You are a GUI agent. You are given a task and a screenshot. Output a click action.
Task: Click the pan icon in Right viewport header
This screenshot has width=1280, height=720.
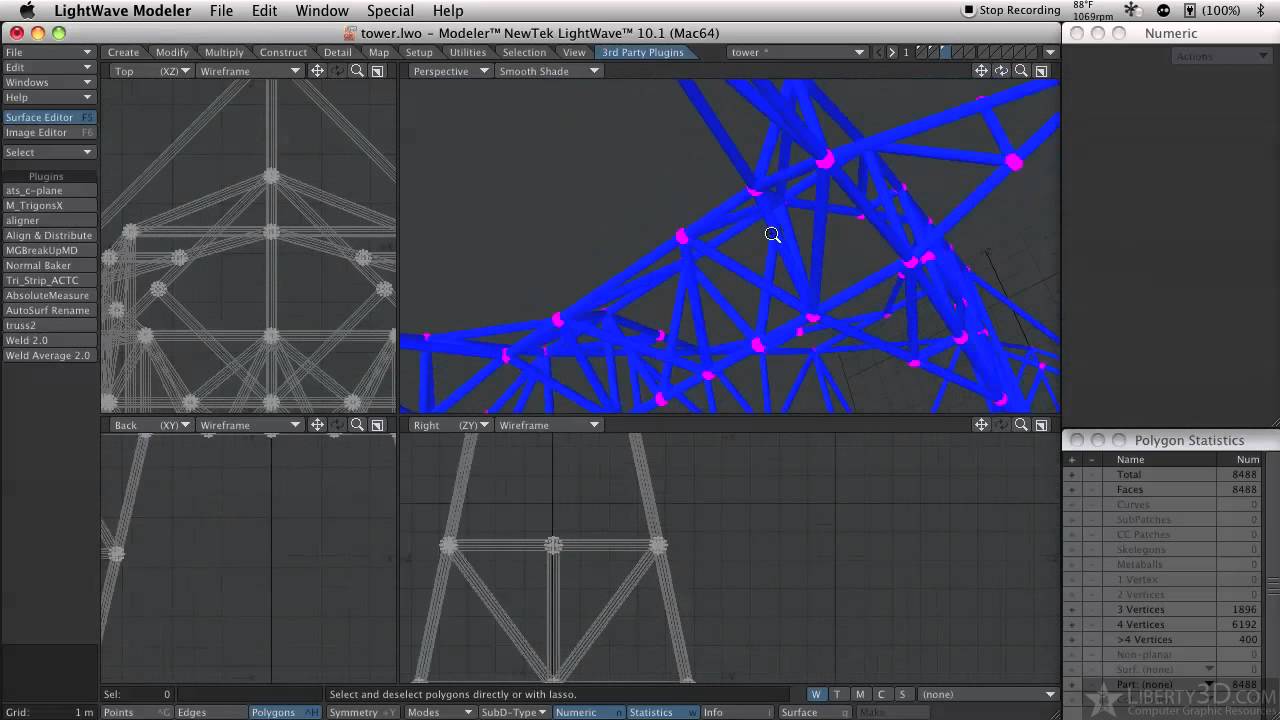(x=981, y=425)
